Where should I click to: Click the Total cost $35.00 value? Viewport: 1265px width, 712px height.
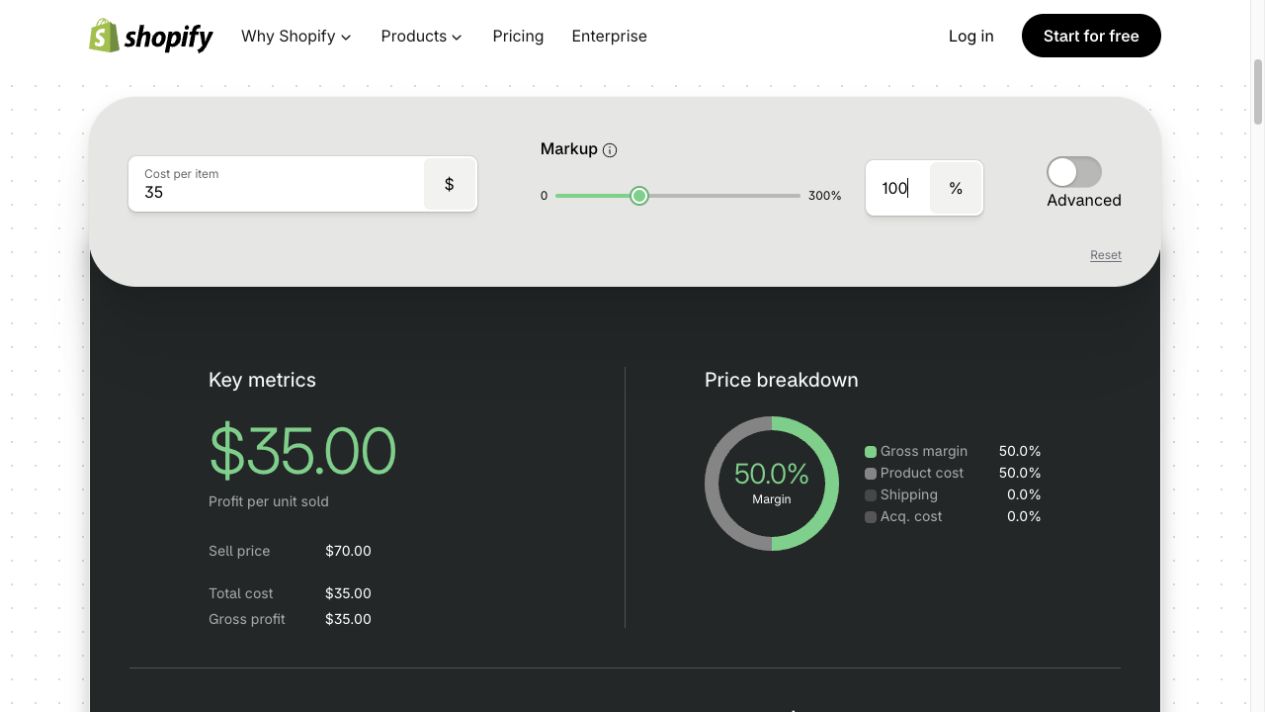pos(348,593)
